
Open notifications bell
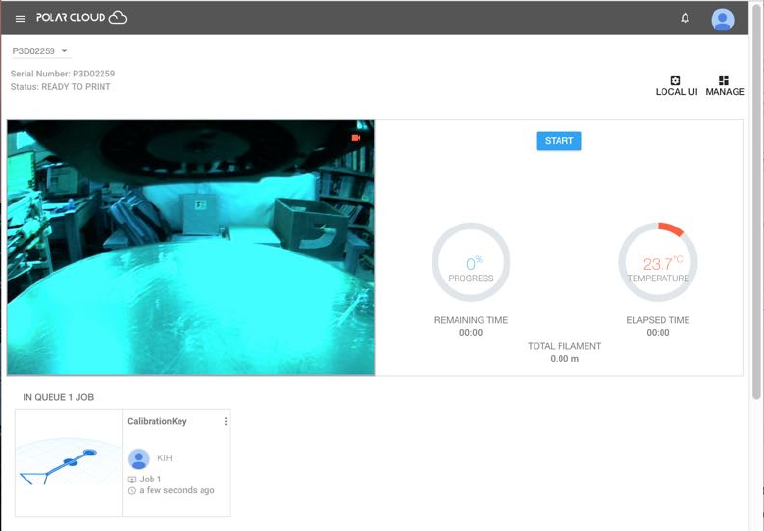coord(685,19)
